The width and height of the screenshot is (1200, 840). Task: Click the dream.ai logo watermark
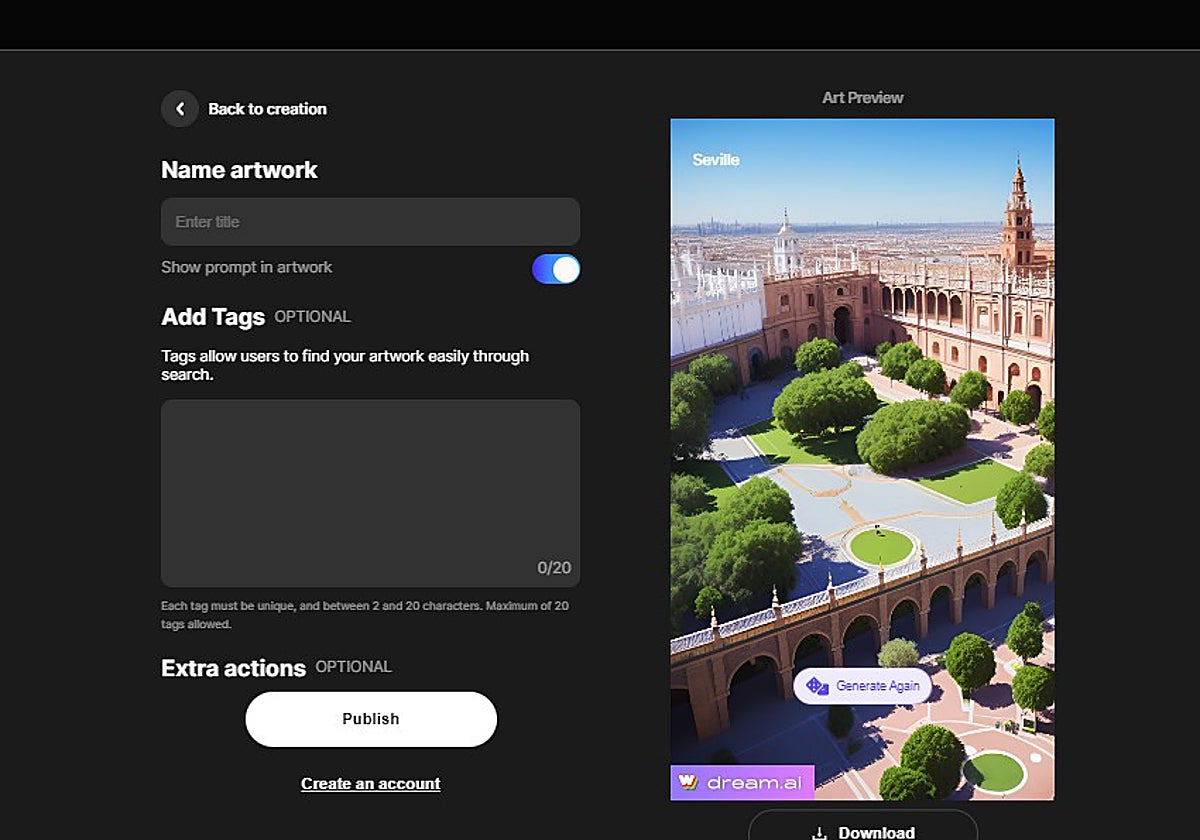742,783
